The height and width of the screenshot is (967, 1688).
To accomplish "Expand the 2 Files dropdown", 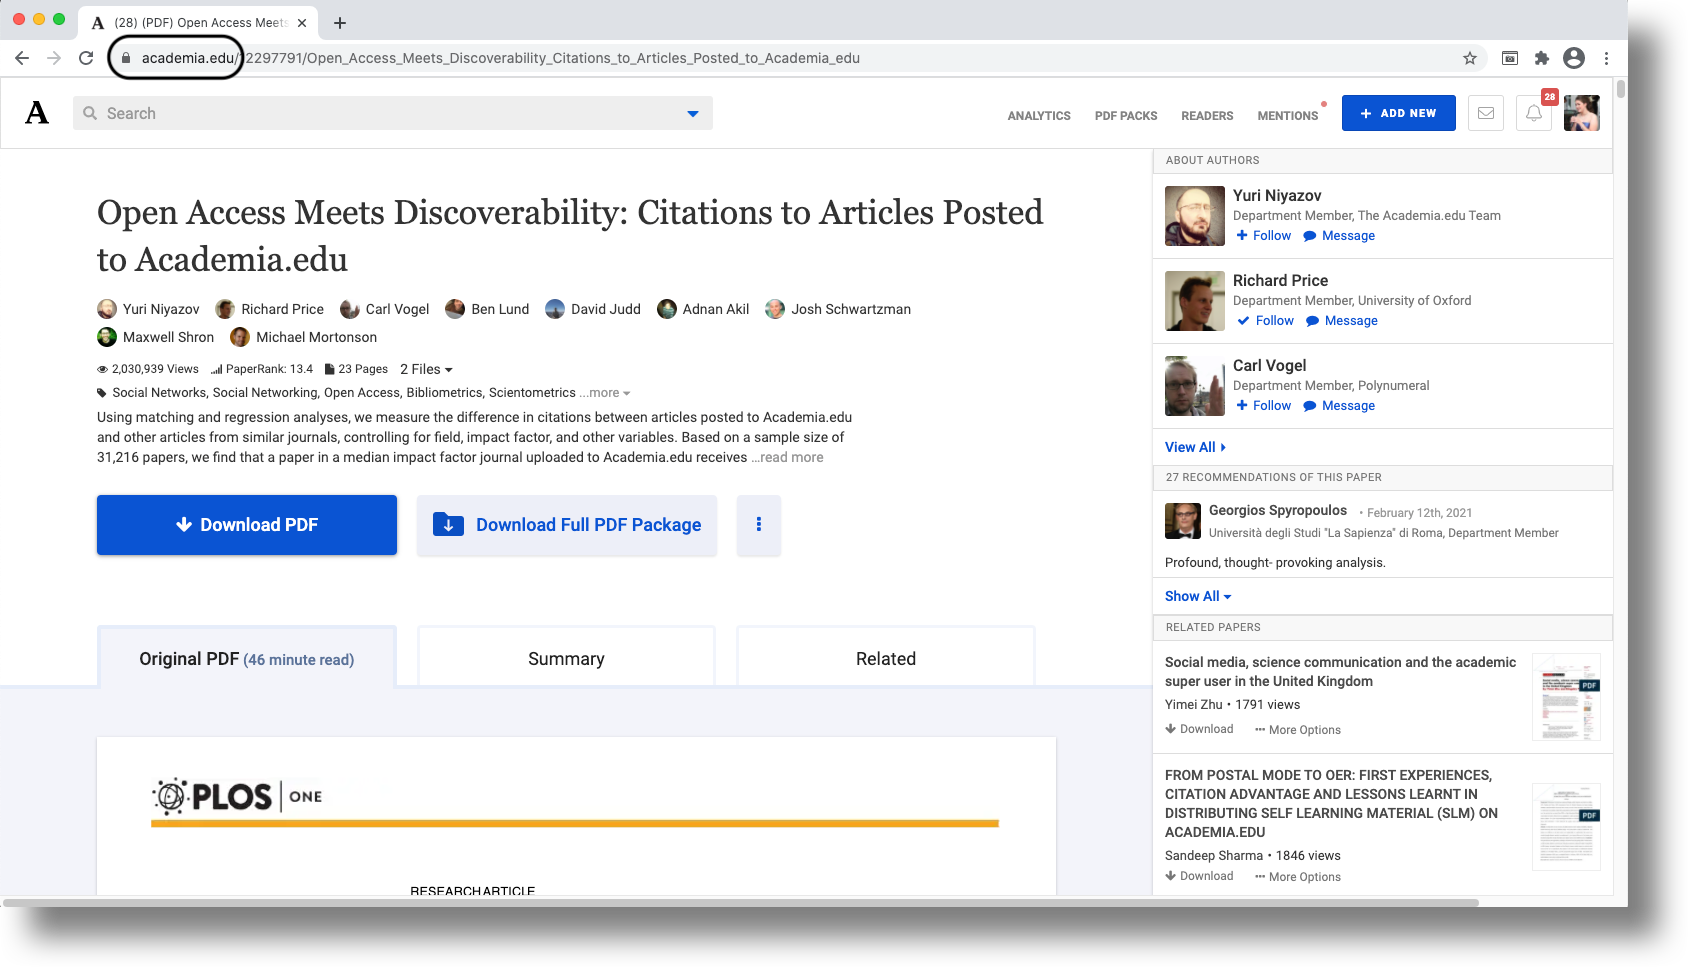I will pyautogui.click(x=426, y=369).
